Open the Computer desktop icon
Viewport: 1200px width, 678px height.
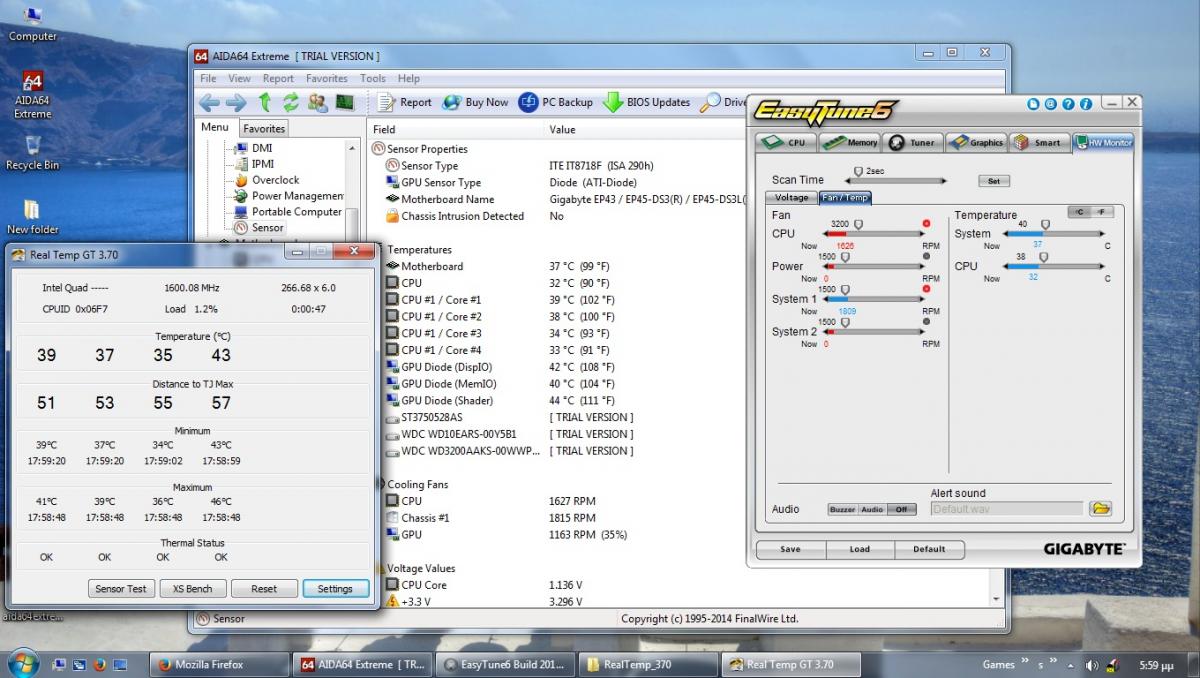point(32,24)
